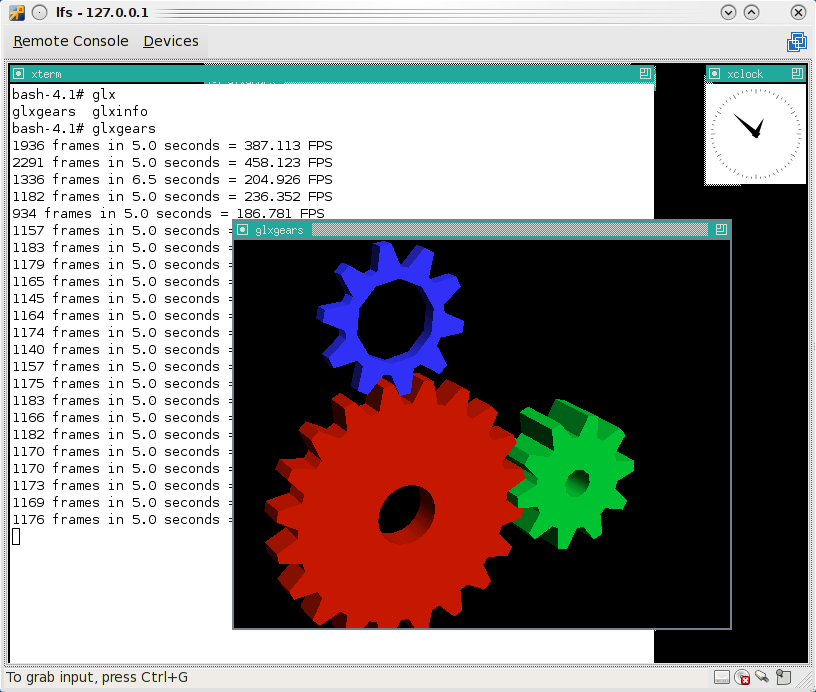Screen dimensions: 816x692
Task: Click the fullscreen icon in the menu bar
Action: tap(796, 41)
